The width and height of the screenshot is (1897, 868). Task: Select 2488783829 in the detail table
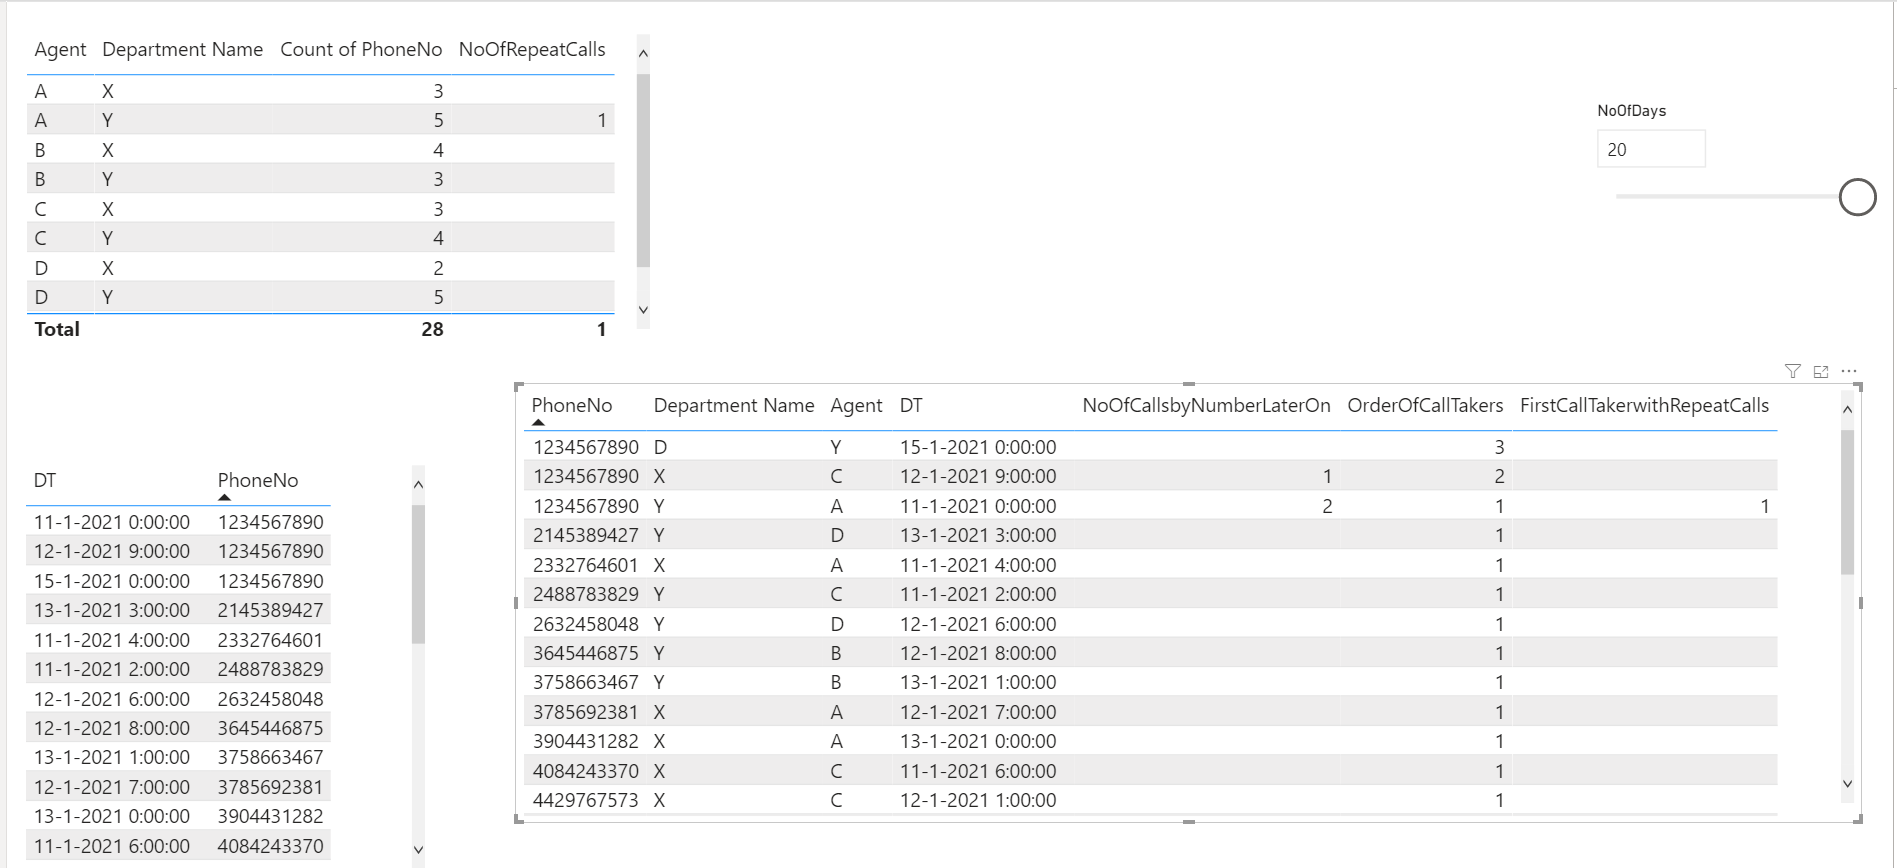coord(586,594)
